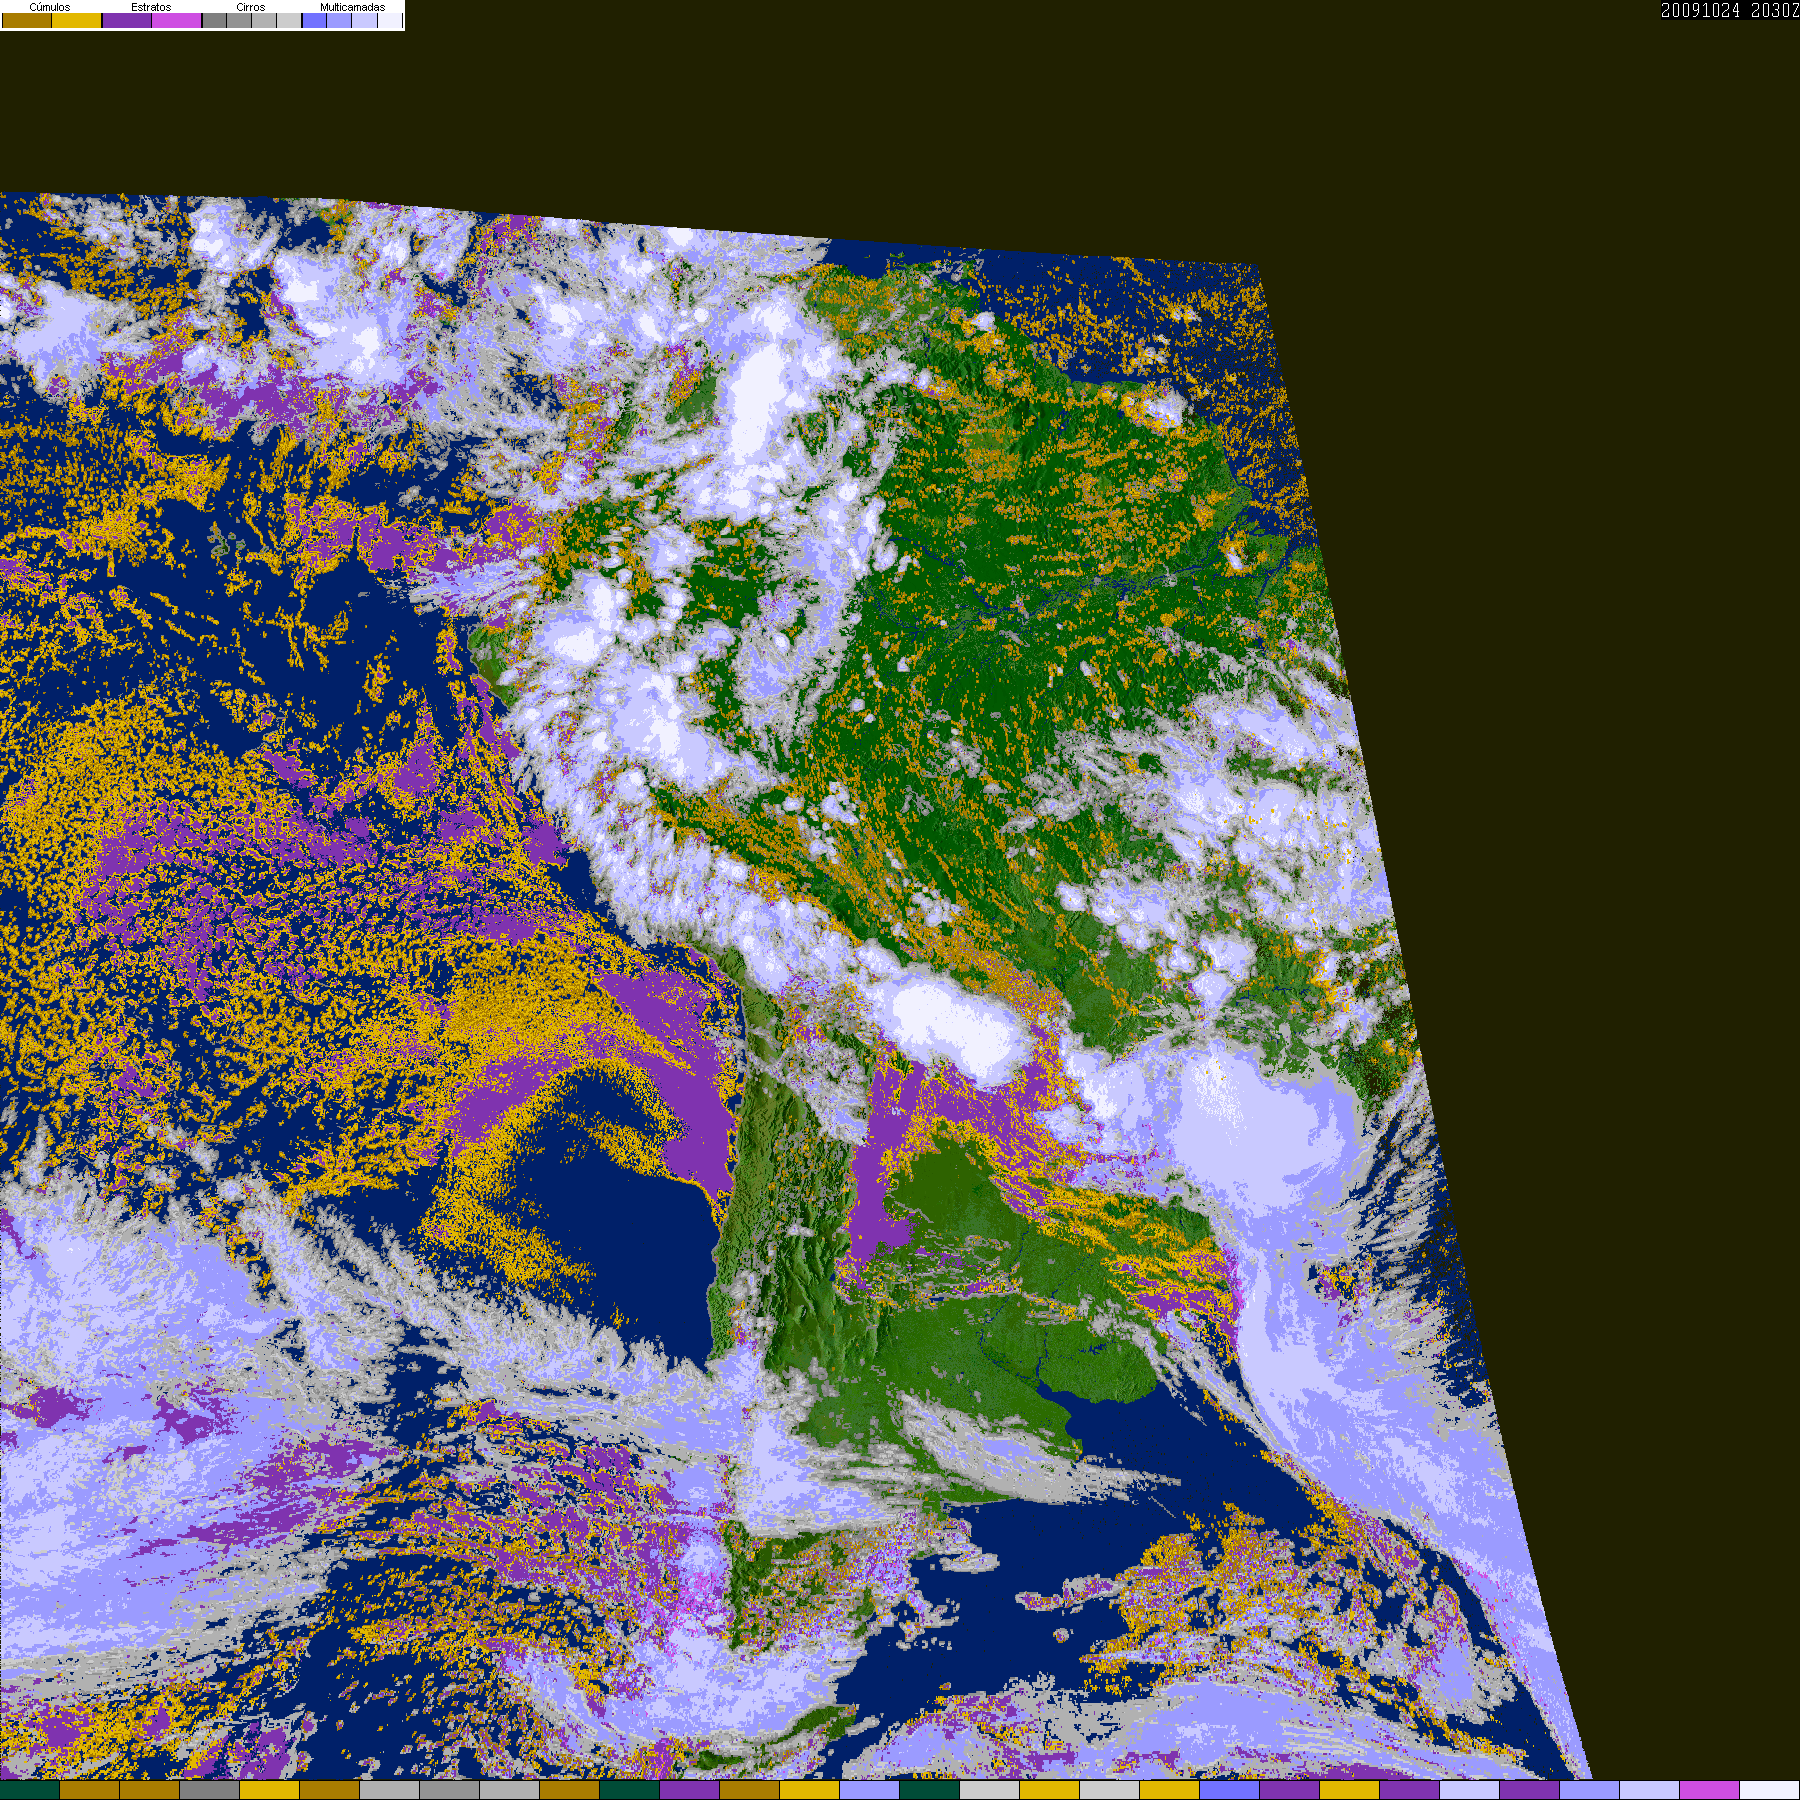Select the magenta Estratos swatch
Image resolution: width=1800 pixels, height=1800 pixels.
176,20
